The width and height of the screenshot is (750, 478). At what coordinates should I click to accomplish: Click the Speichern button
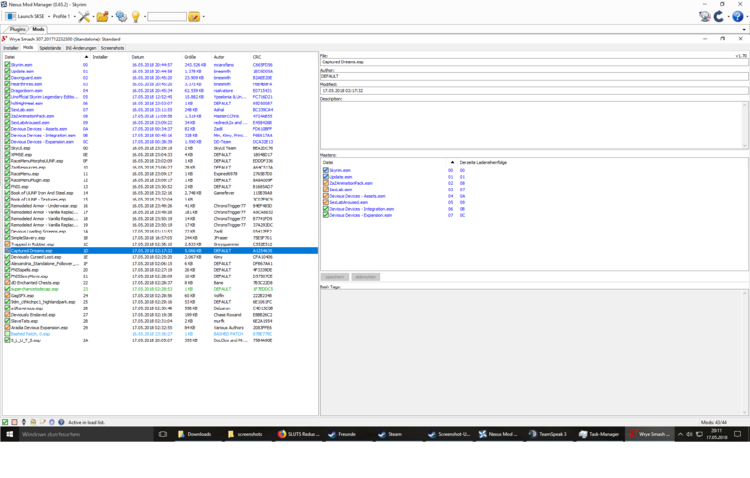click(335, 277)
